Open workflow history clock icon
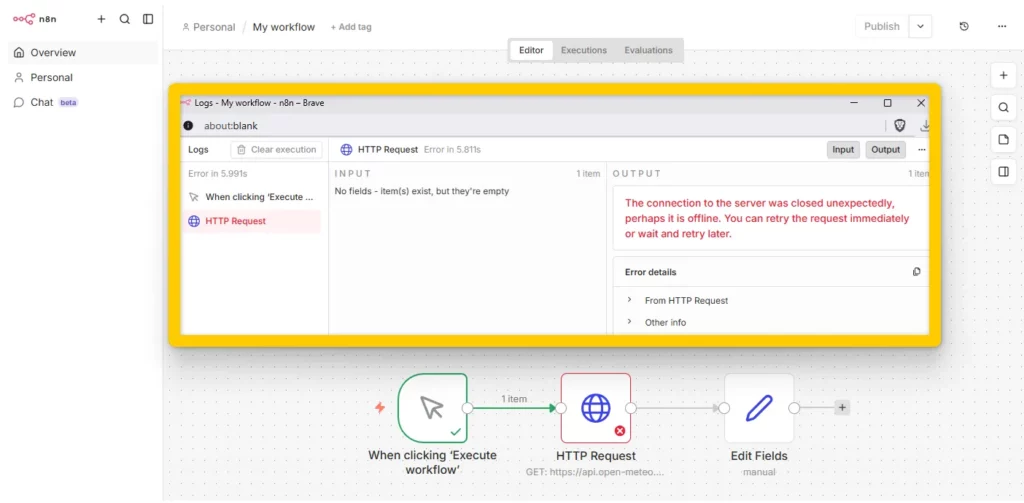The image size is (1024, 503). 964,26
